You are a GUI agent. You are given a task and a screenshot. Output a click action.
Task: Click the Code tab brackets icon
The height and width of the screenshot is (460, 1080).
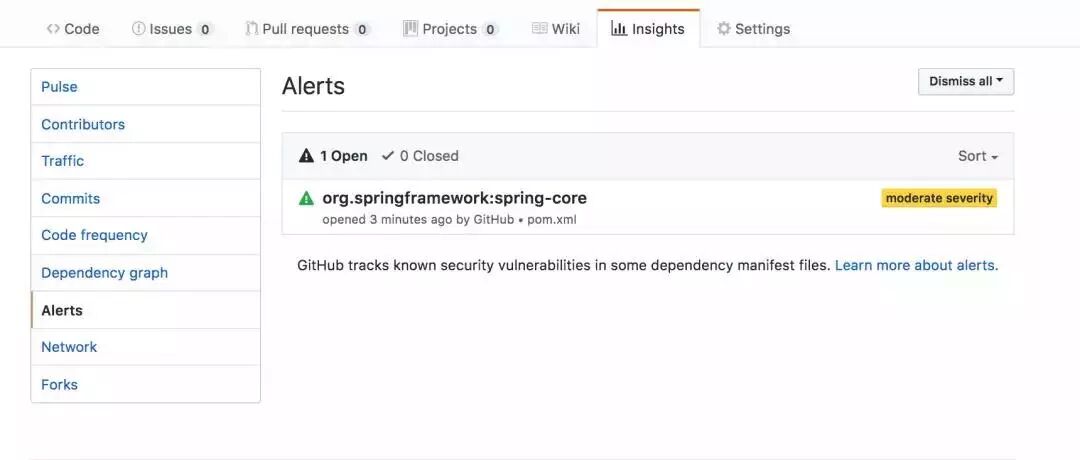coord(53,29)
